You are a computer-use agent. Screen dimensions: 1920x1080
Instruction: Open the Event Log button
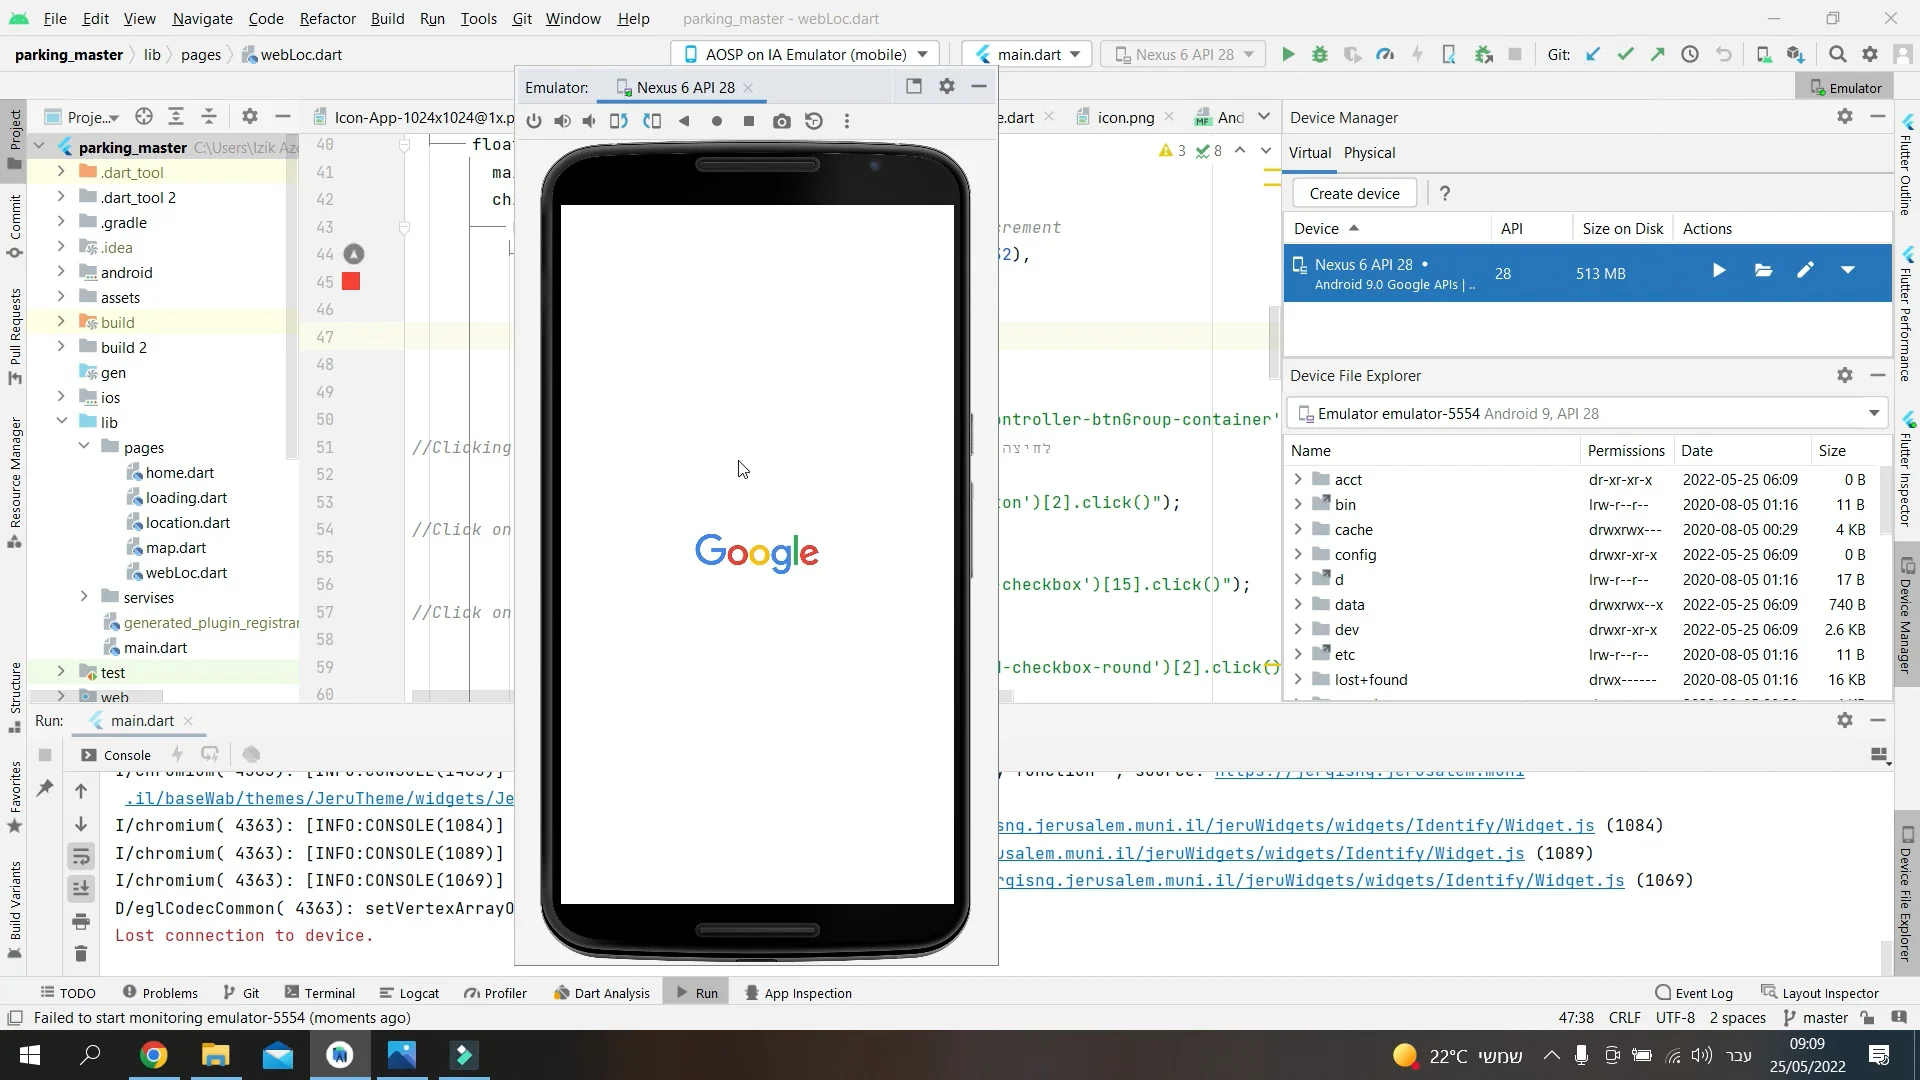(x=1694, y=993)
